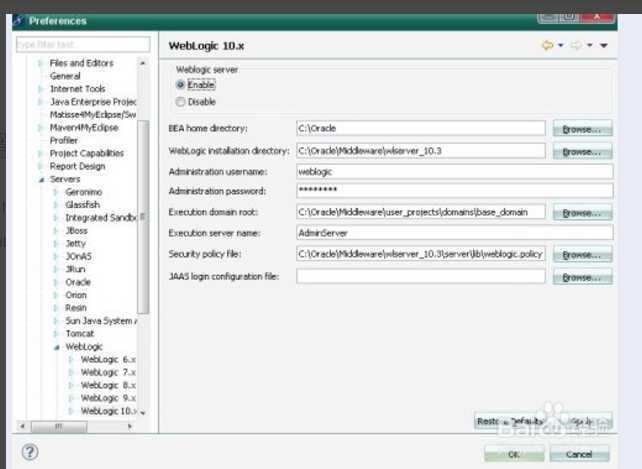This screenshot has height=469, width=642.
Task: Open the back history dropdown arrow
Action: pyautogui.click(x=561, y=45)
